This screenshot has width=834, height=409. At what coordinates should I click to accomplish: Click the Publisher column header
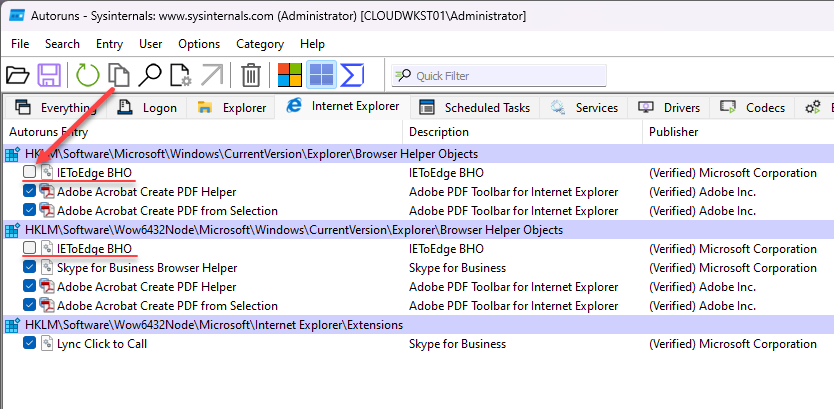(673, 132)
